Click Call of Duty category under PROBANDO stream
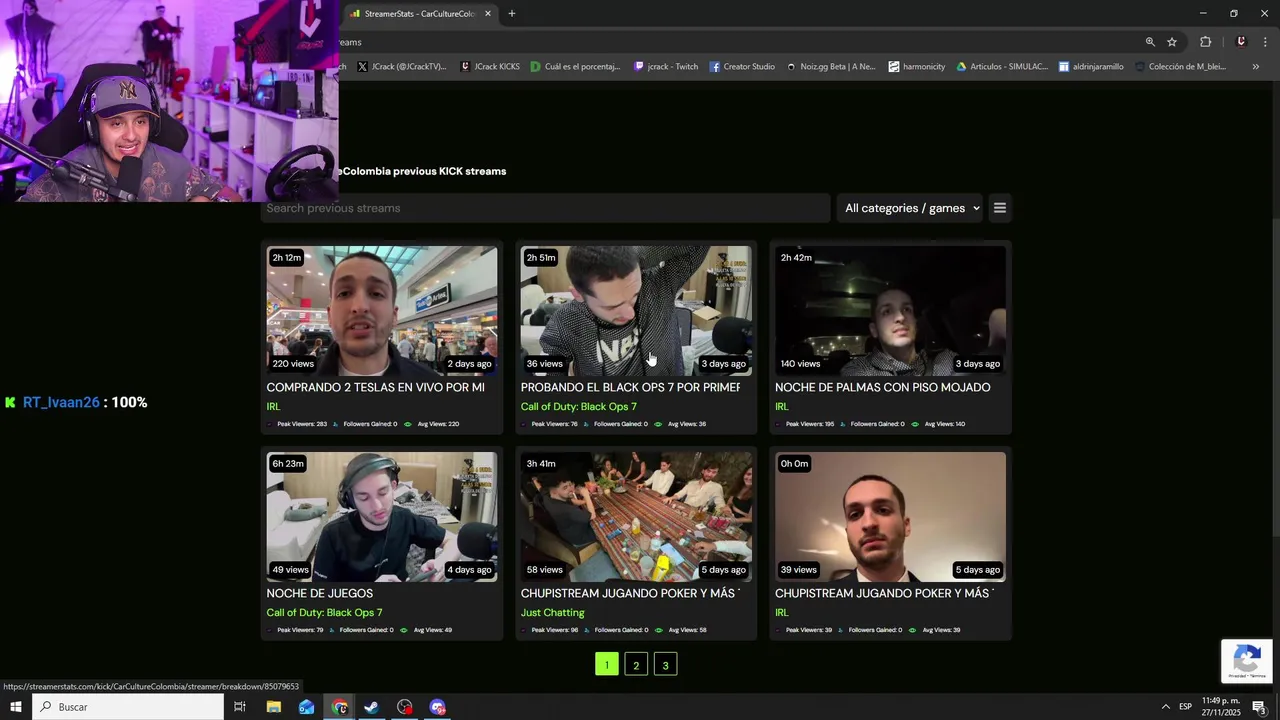The width and height of the screenshot is (1280, 720). 578,407
